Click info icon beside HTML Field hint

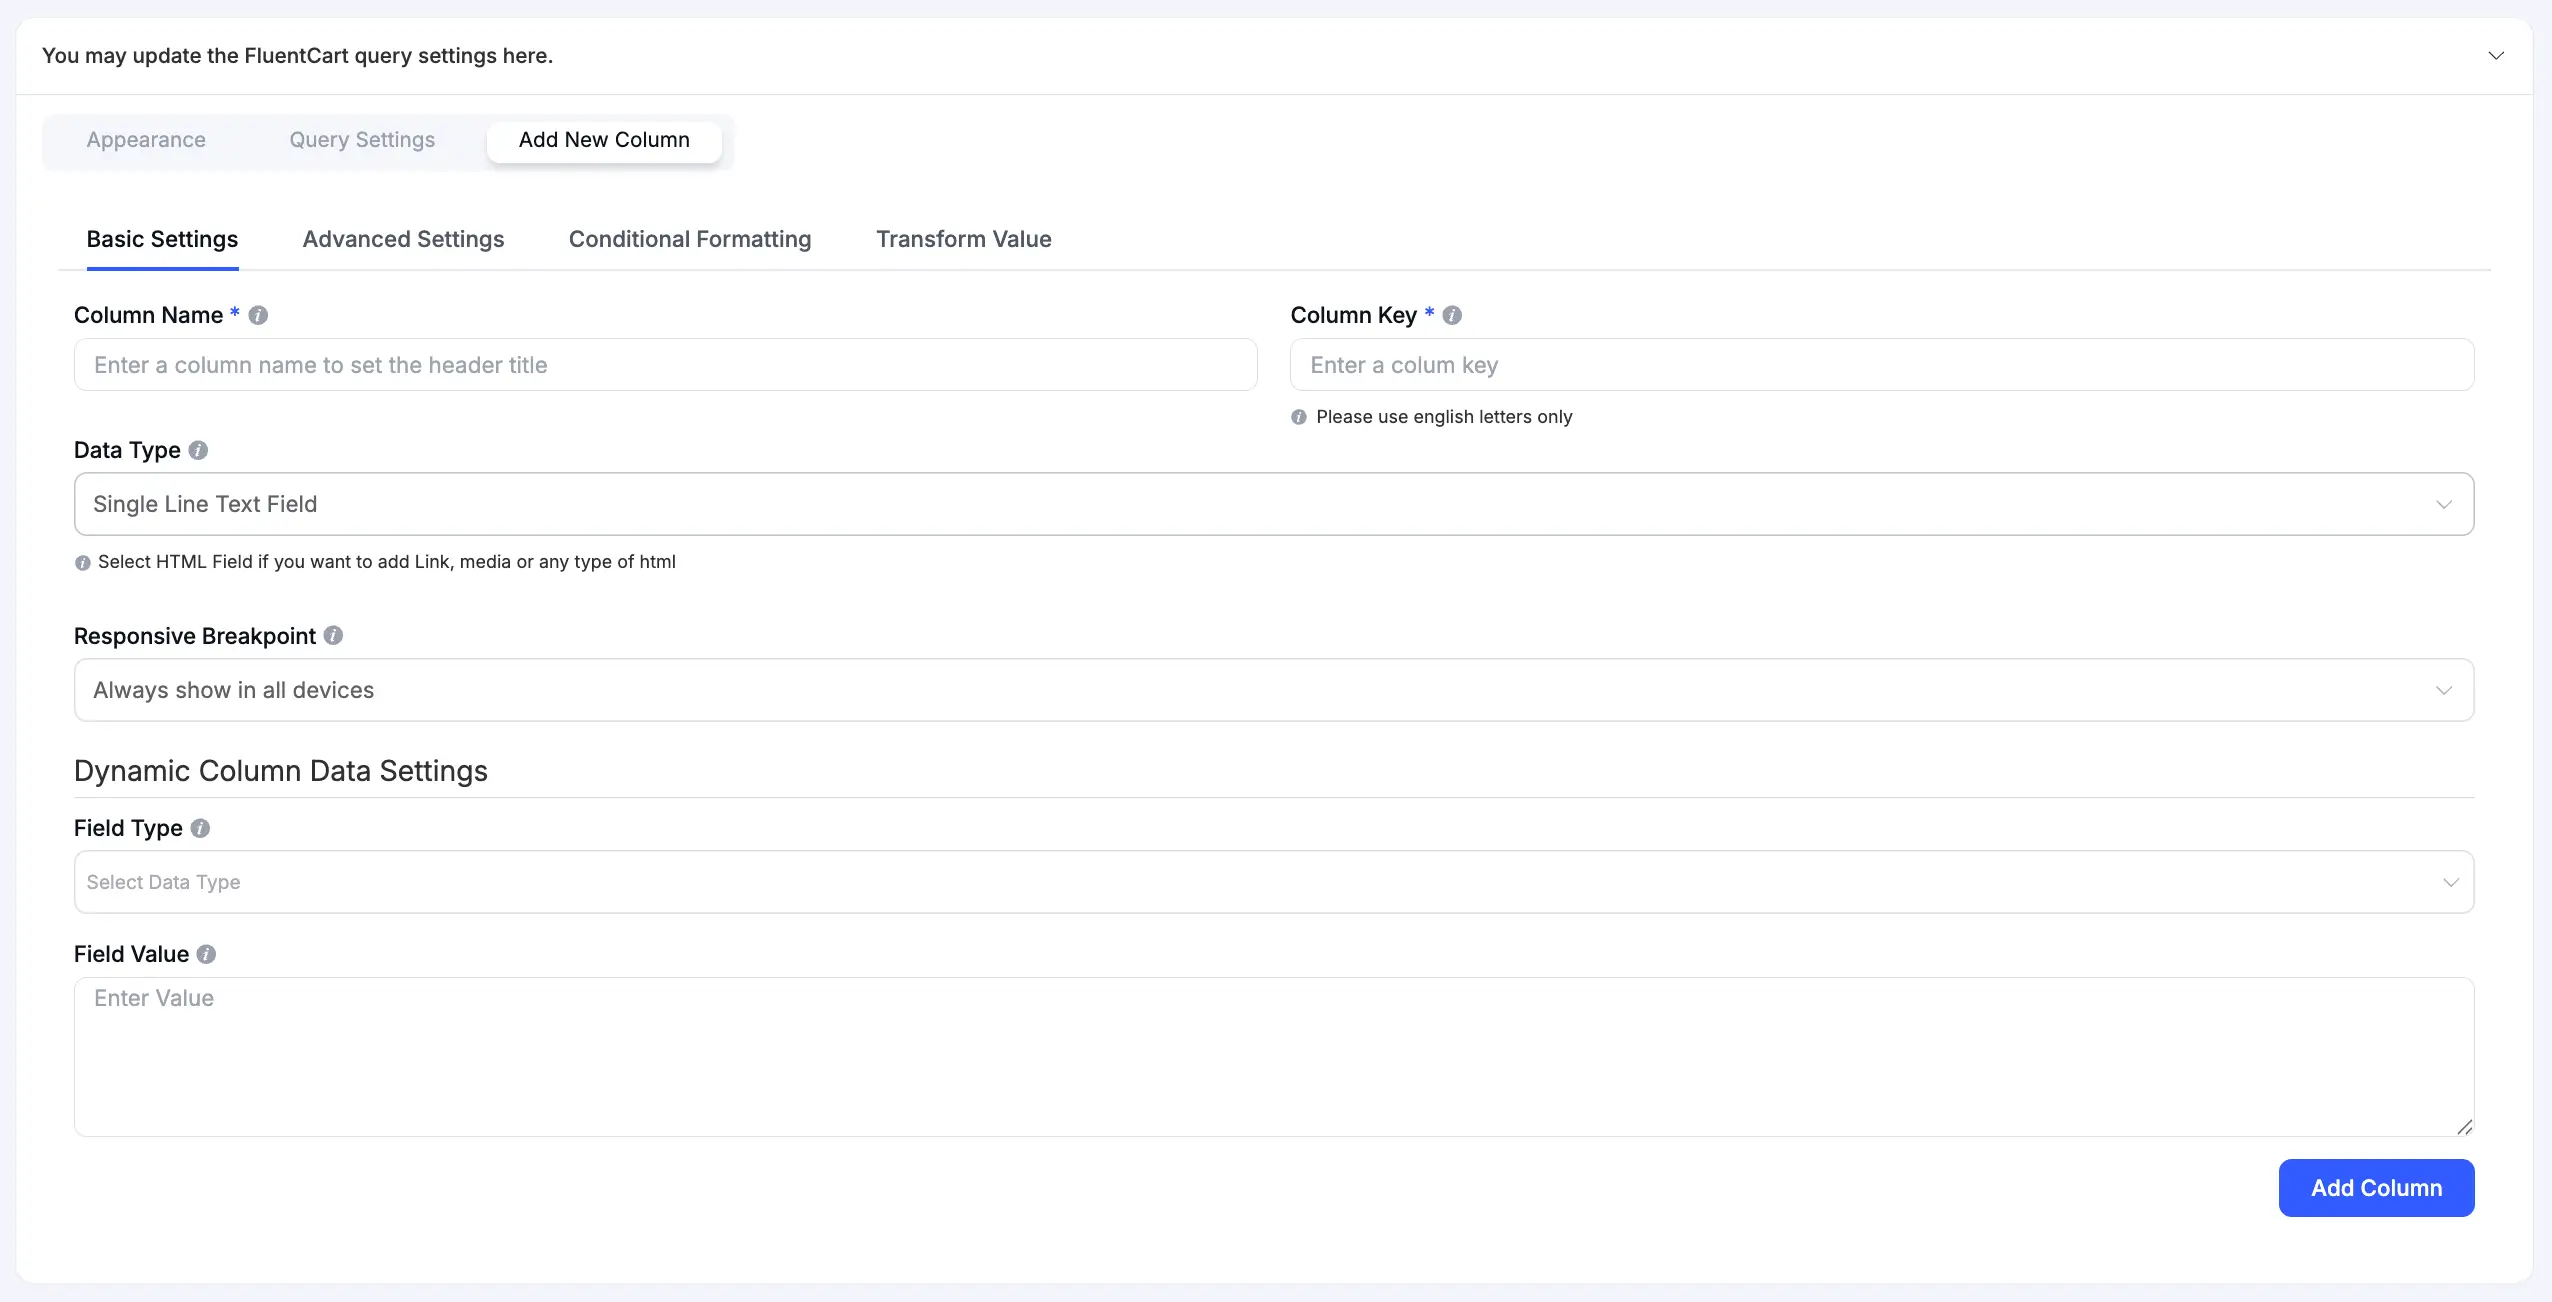(83, 563)
